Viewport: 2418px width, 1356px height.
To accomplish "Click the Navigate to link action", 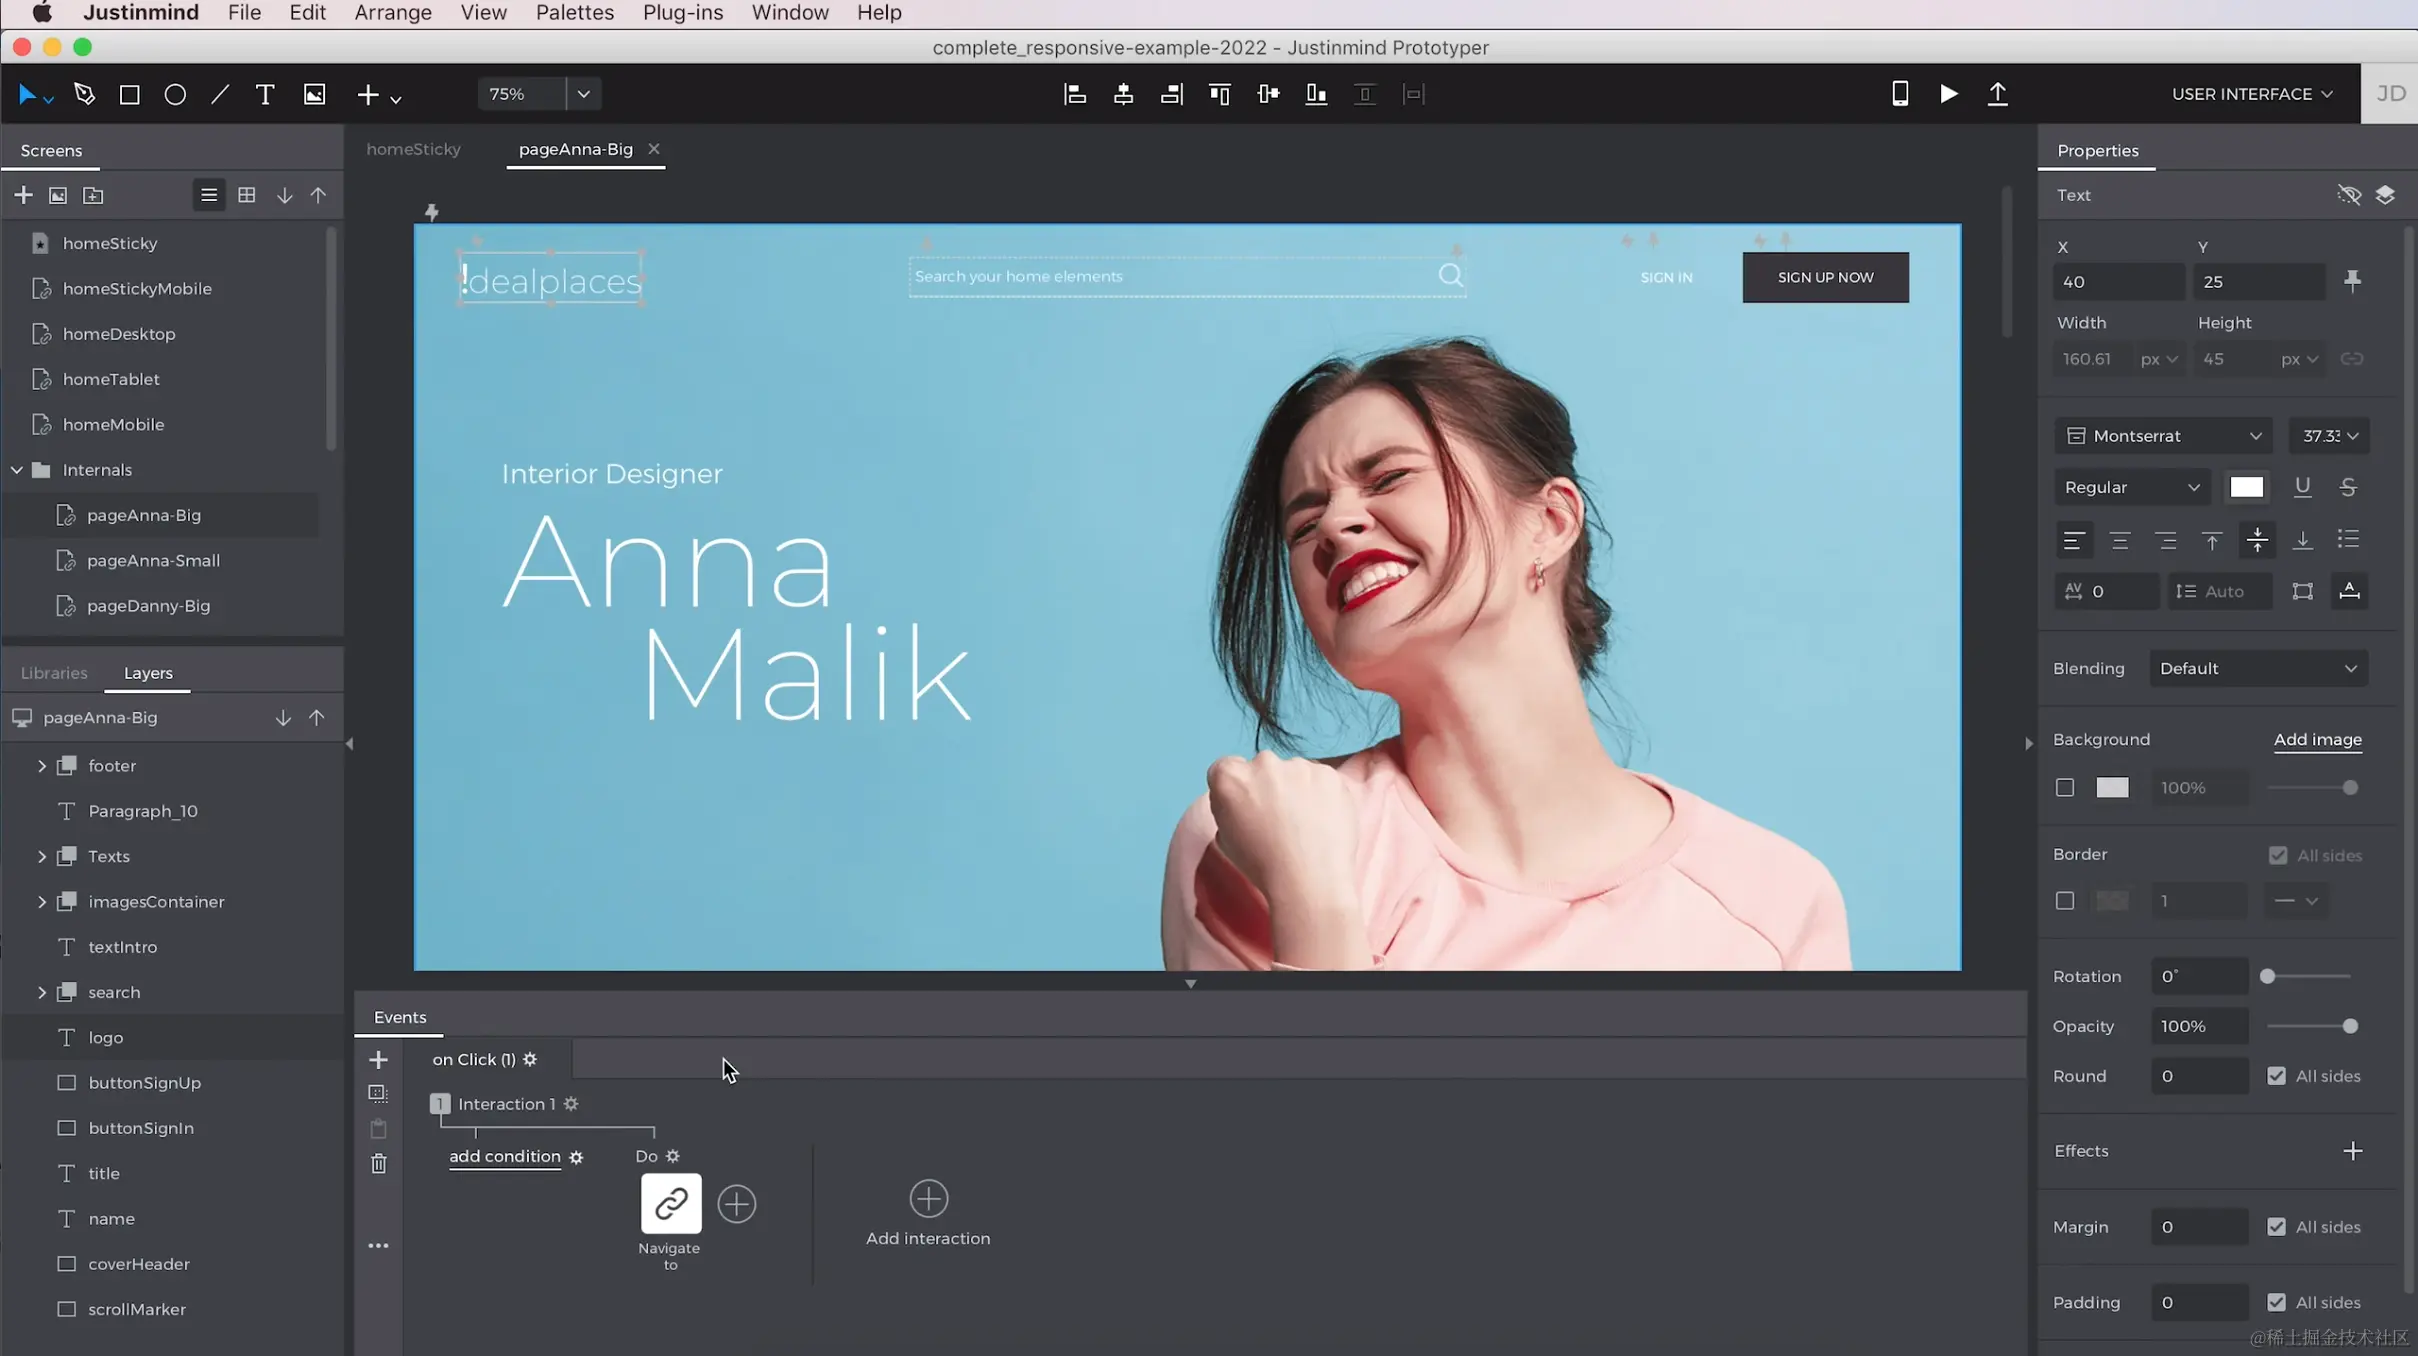I will pos(670,1203).
